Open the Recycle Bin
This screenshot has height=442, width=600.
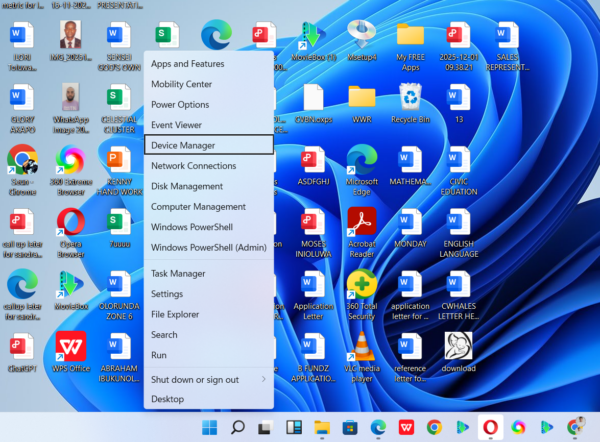(410, 97)
